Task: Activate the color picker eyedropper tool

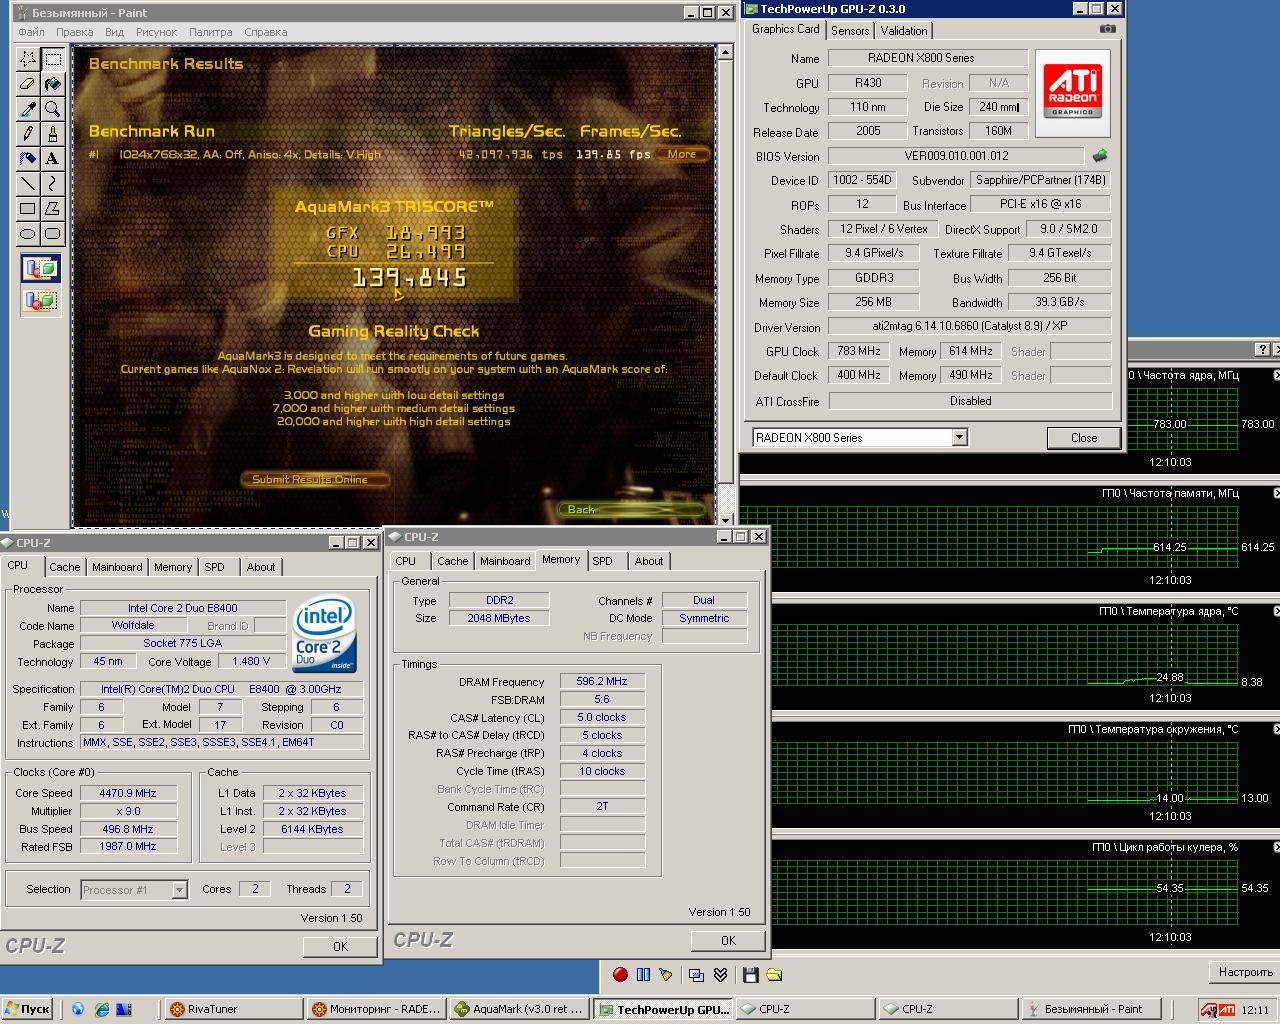Action: point(28,109)
